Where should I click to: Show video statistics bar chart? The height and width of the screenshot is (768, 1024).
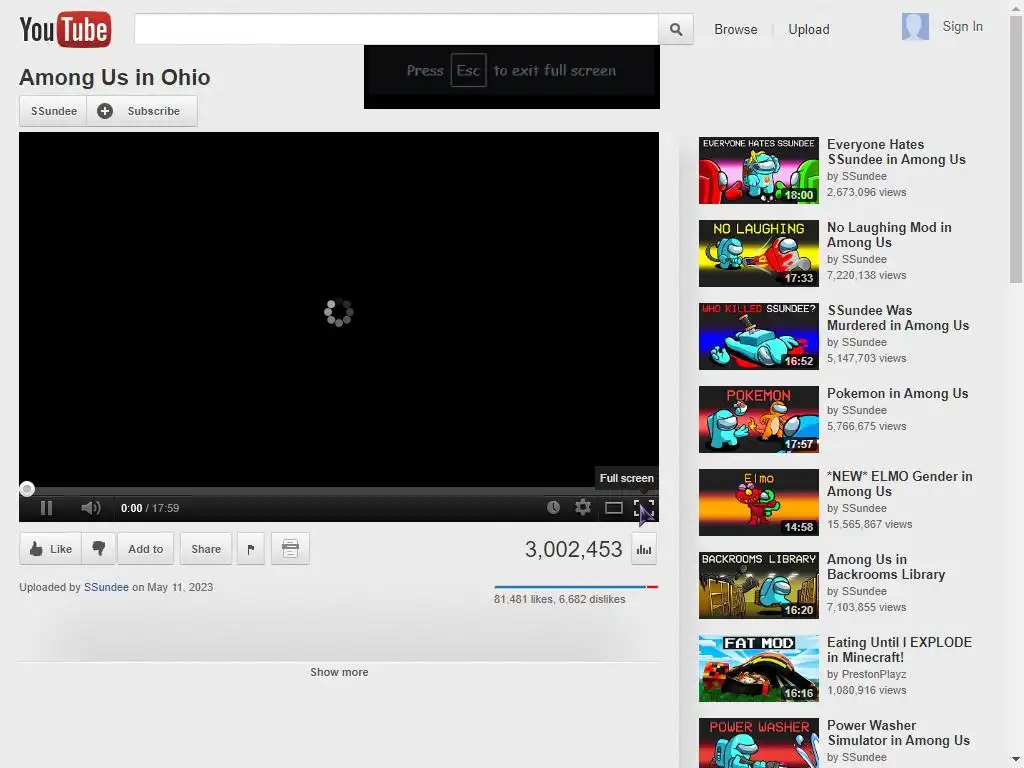coord(644,549)
